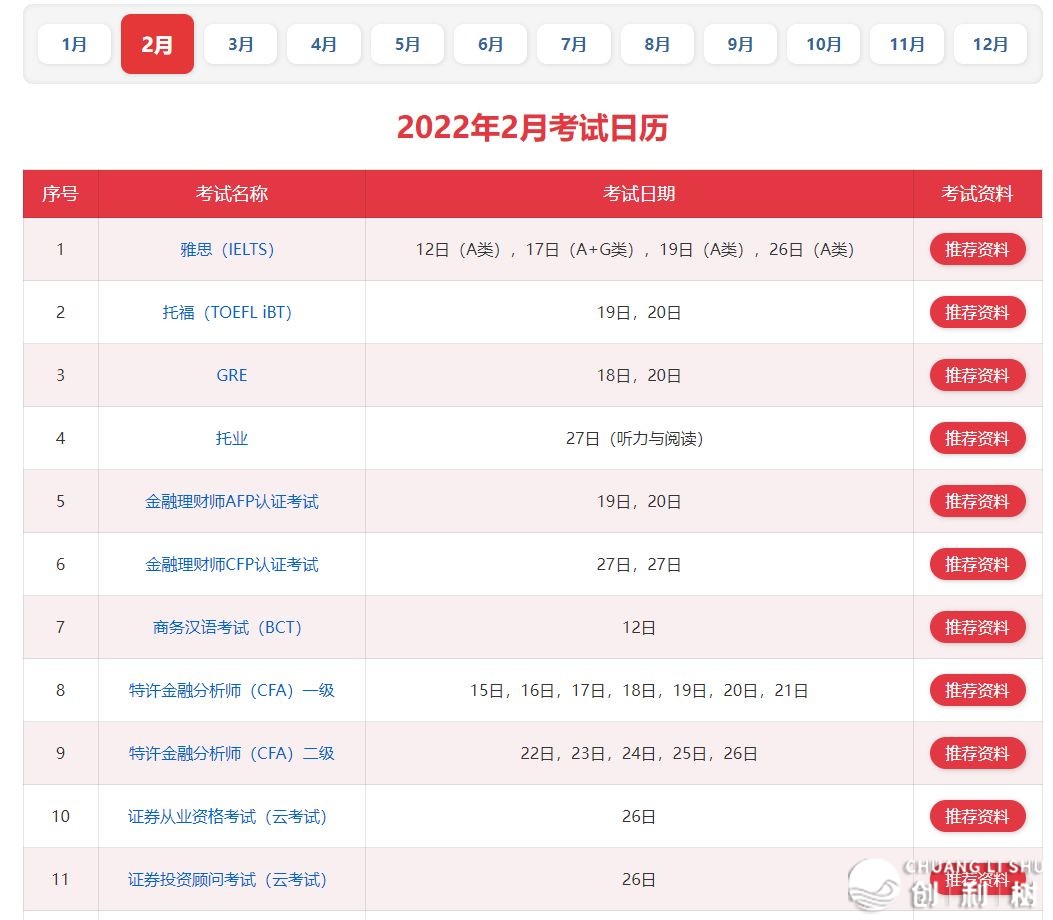This screenshot has width=1053, height=920.
Task: Click 推荐资料 button for AFP认证考试 row
Action: tap(977, 502)
